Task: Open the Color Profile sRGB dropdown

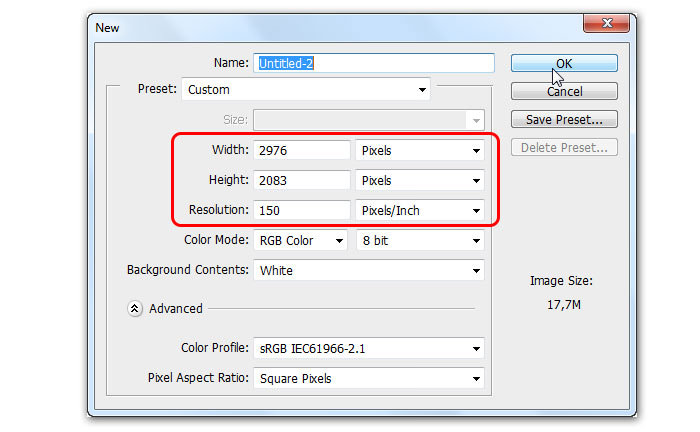Action: pyautogui.click(x=369, y=348)
